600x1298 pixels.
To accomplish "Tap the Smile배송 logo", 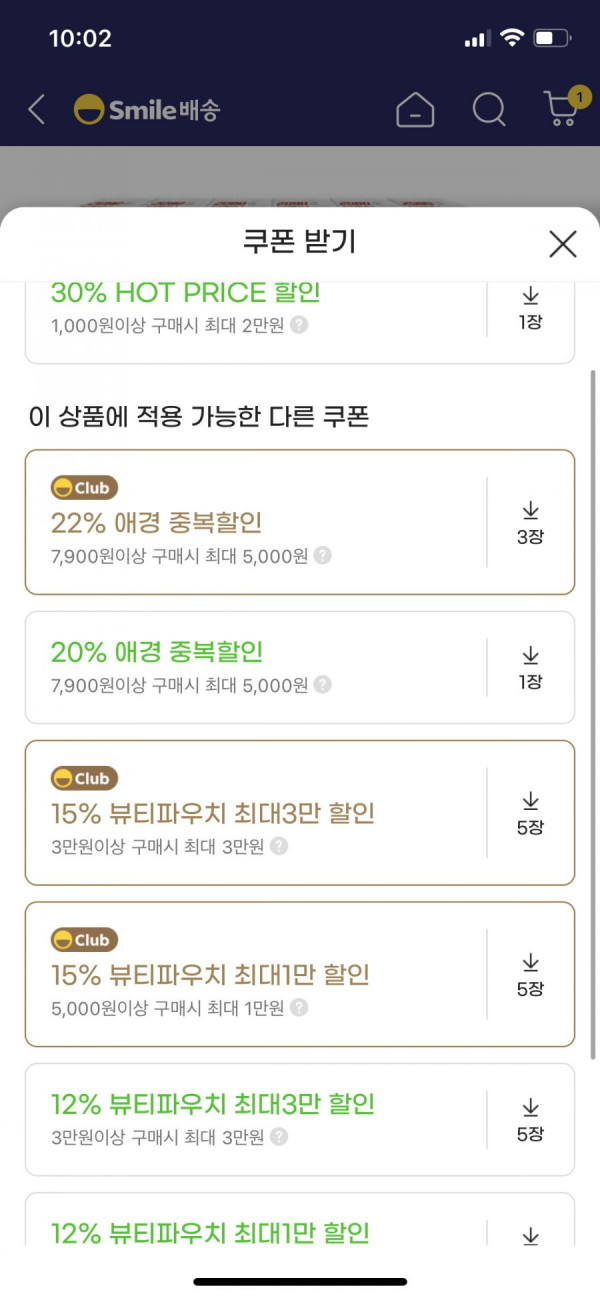I will [x=146, y=109].
